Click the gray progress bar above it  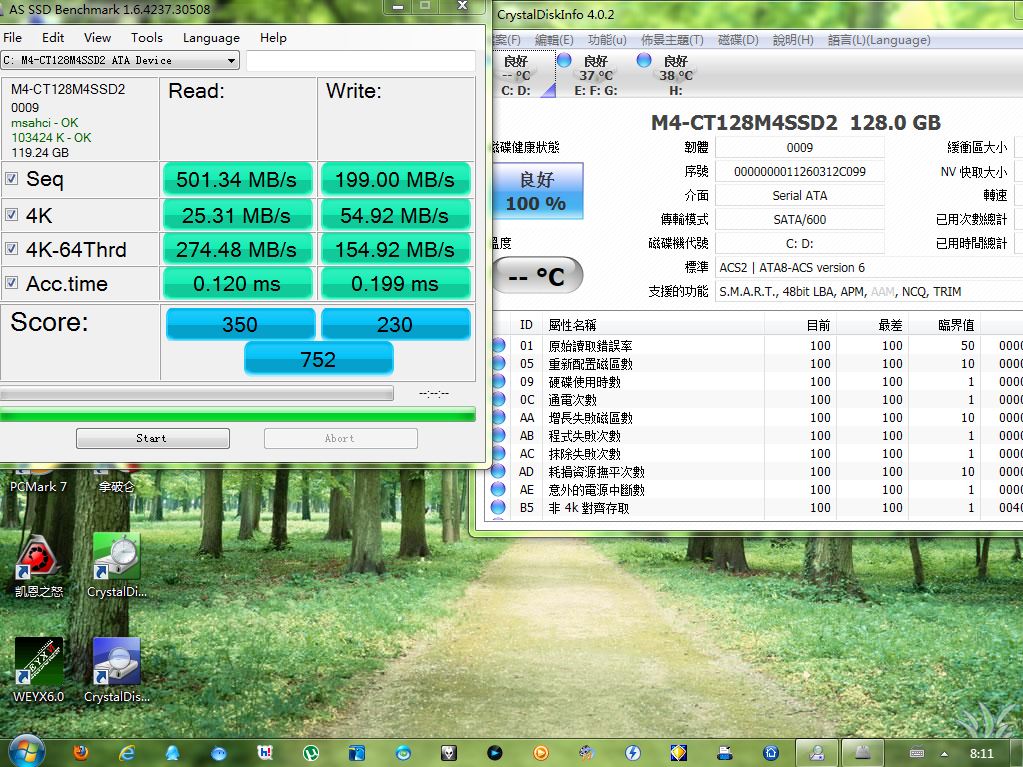(196, 393)
